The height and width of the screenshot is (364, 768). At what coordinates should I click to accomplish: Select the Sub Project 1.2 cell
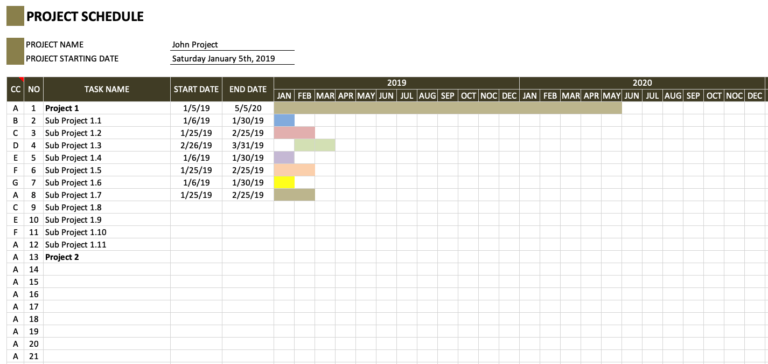pyautogui.click(x=107, y=133)
